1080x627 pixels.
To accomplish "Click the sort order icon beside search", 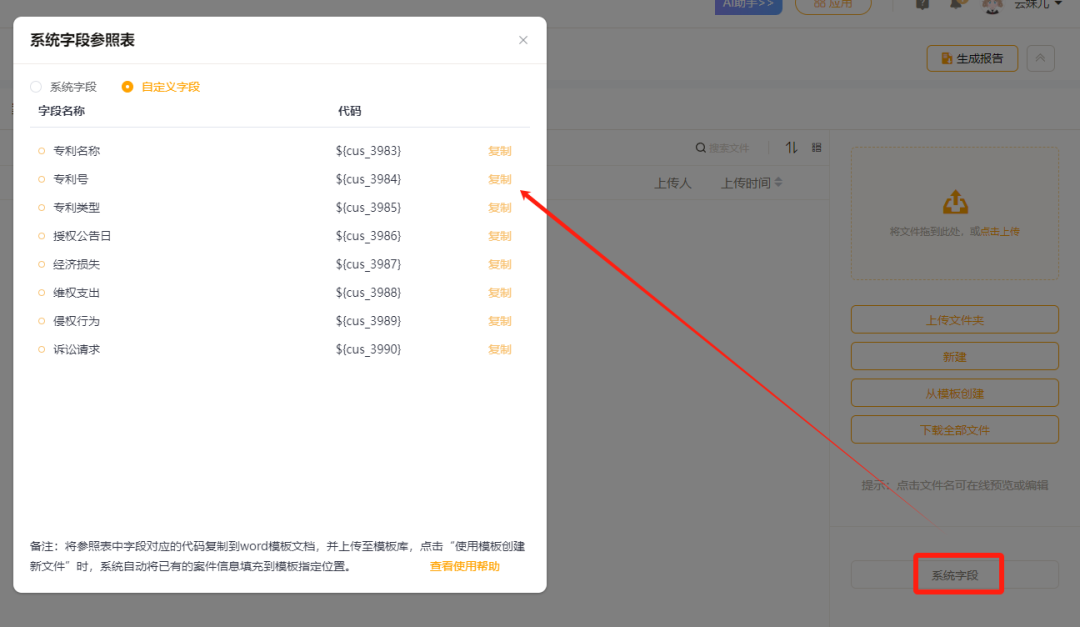I will [x=791, y=147].
